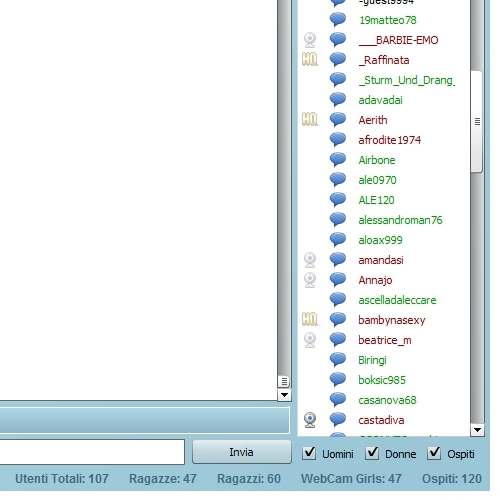Uncheck the Donne filter checkbox
This screenshot has width=500, height=500.
372,453
